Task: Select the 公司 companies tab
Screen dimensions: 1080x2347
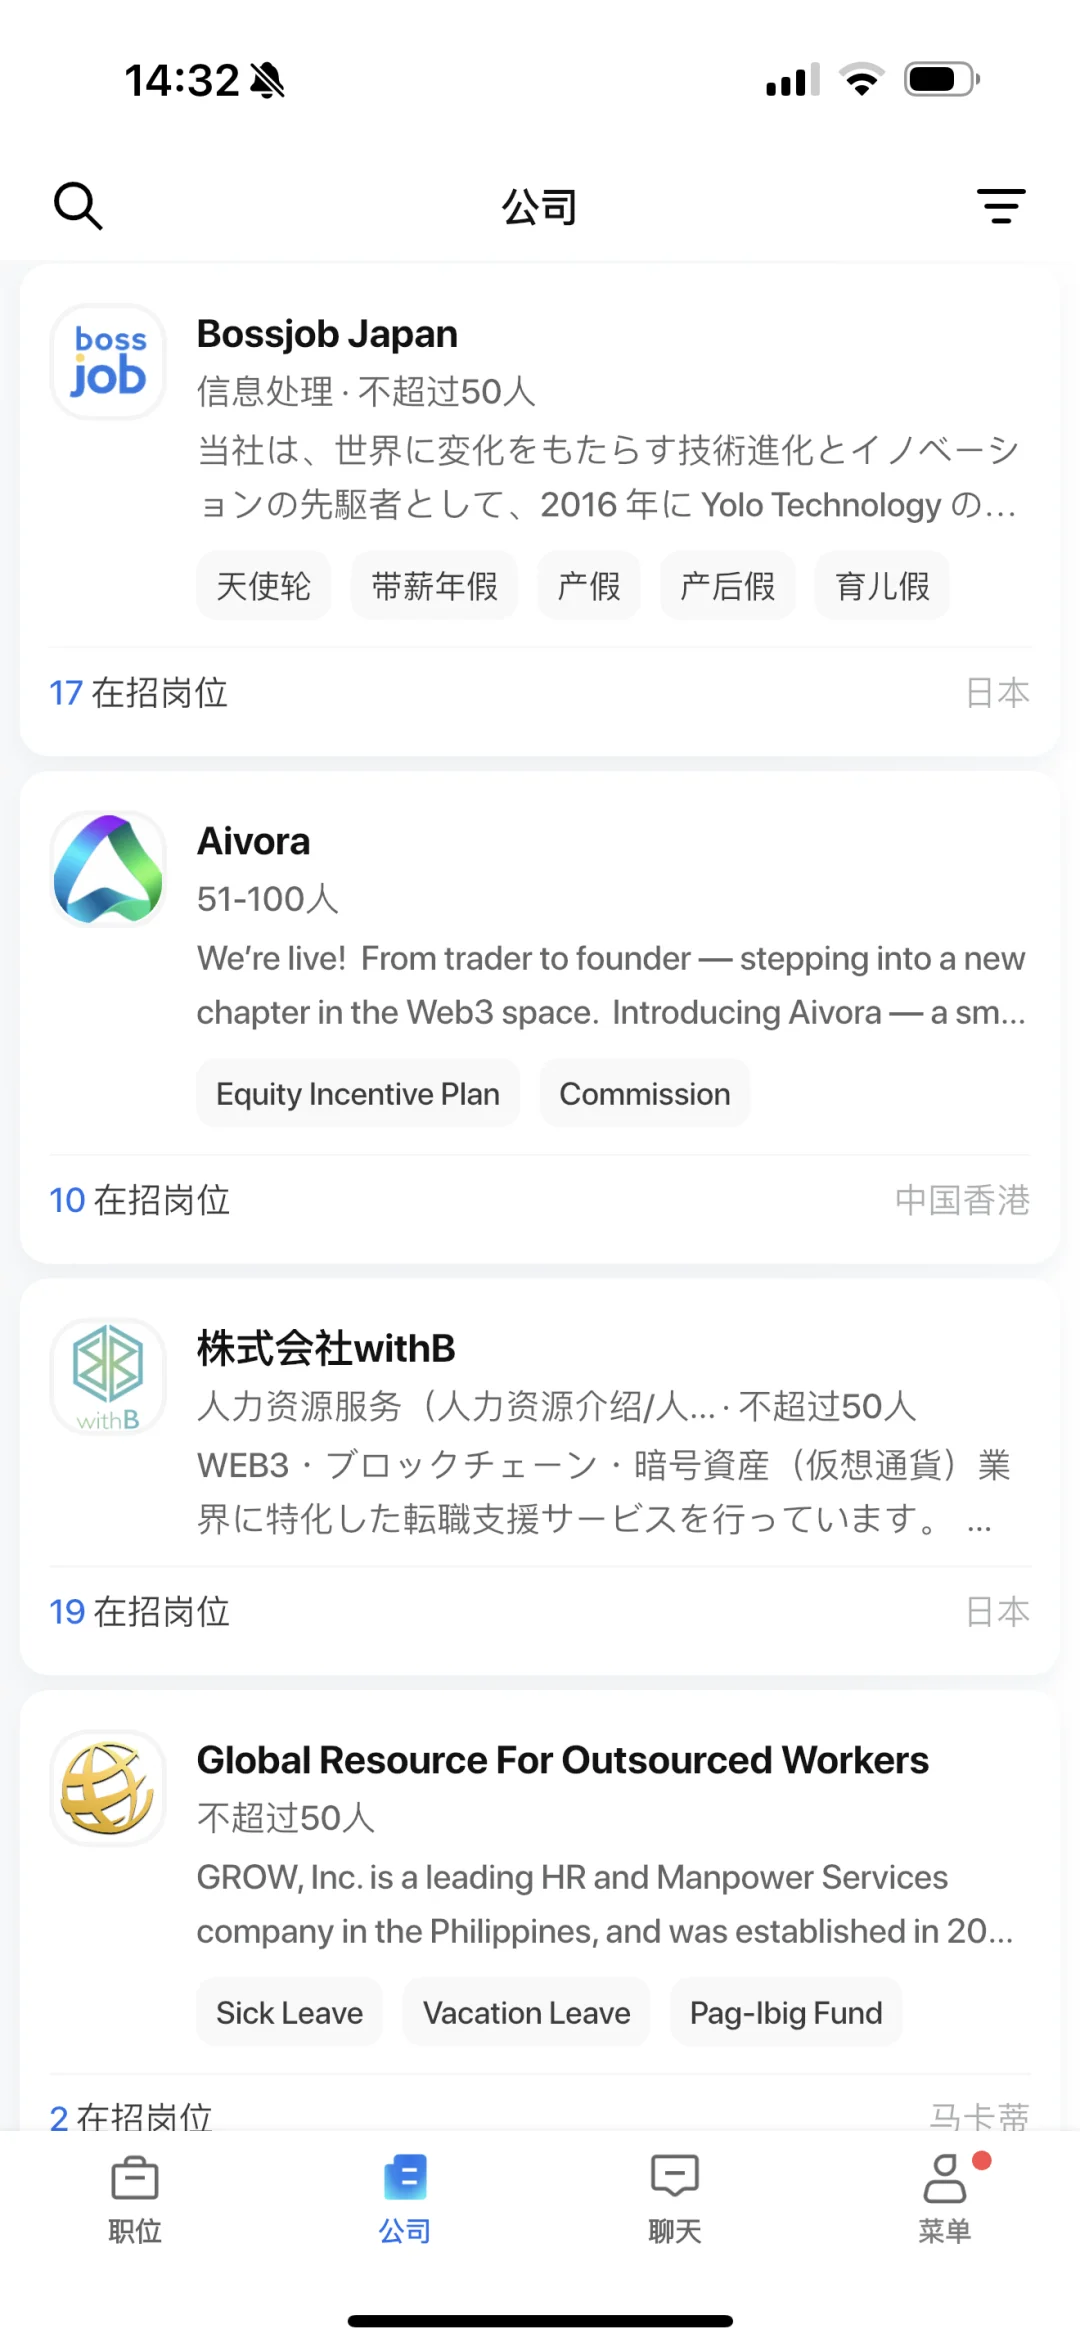Action: (x=405, y=2198)
